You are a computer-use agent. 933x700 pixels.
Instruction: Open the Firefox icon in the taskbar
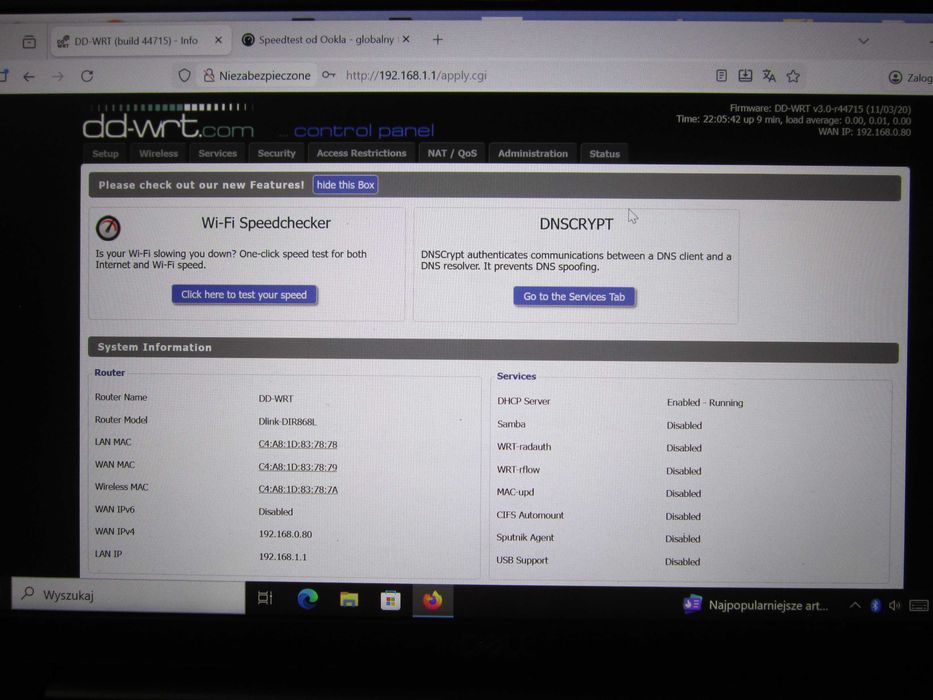click(x=433, y=600)
